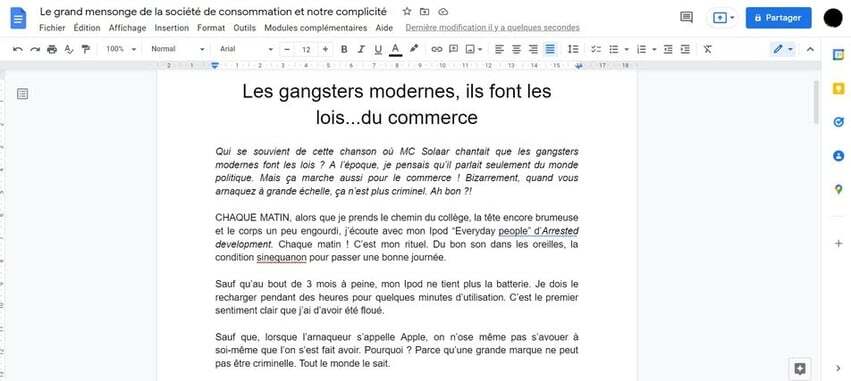Insert a link
851x381 pixels.
(x=437, y=49)
